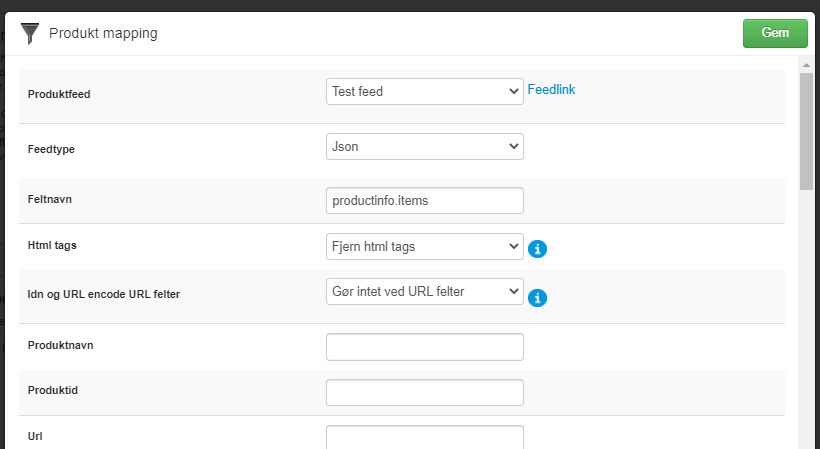820x449 pixels.
Task: Click the info icon next to Html tags
Action: 537,249
